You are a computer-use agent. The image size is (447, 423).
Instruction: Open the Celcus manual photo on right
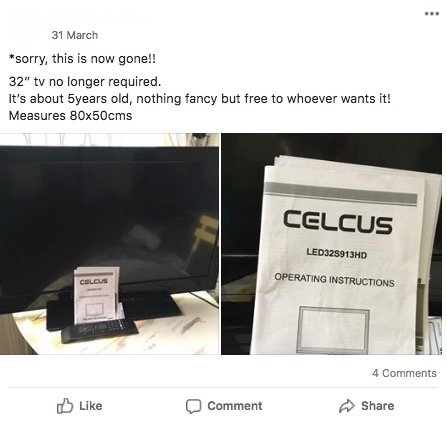coord(331,244)
